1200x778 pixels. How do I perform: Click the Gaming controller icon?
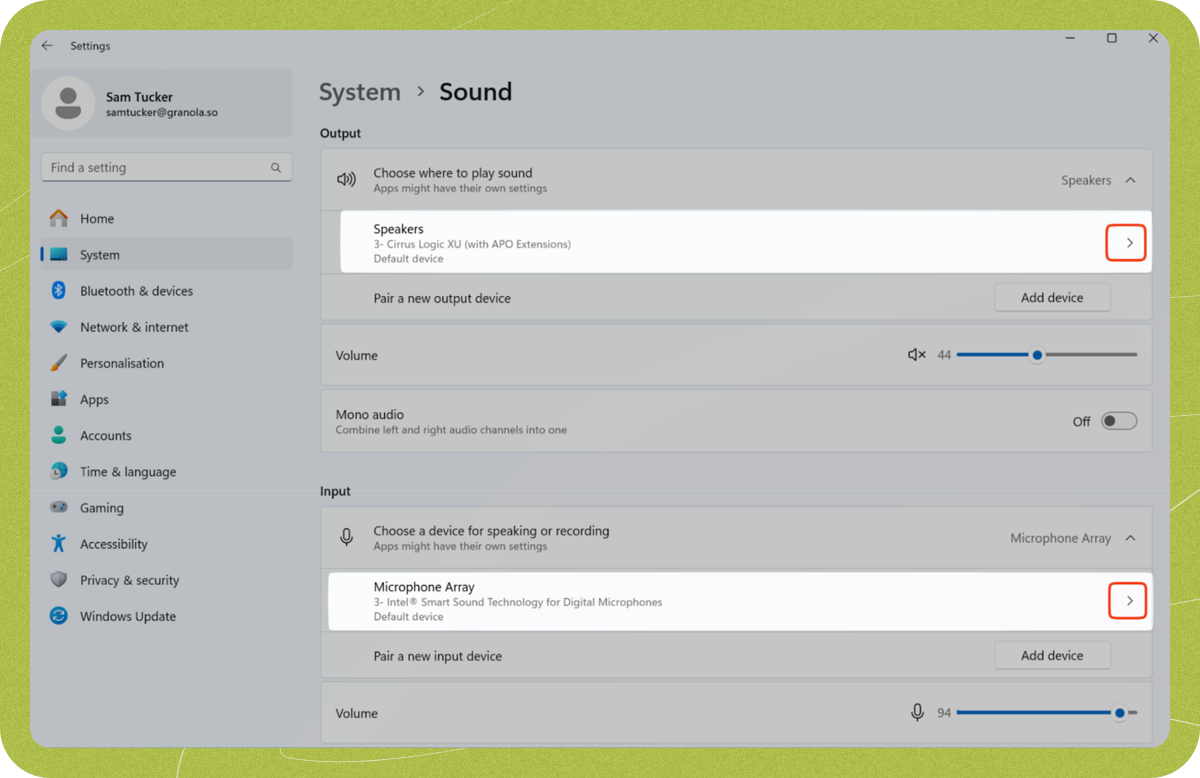click(59, 507)
